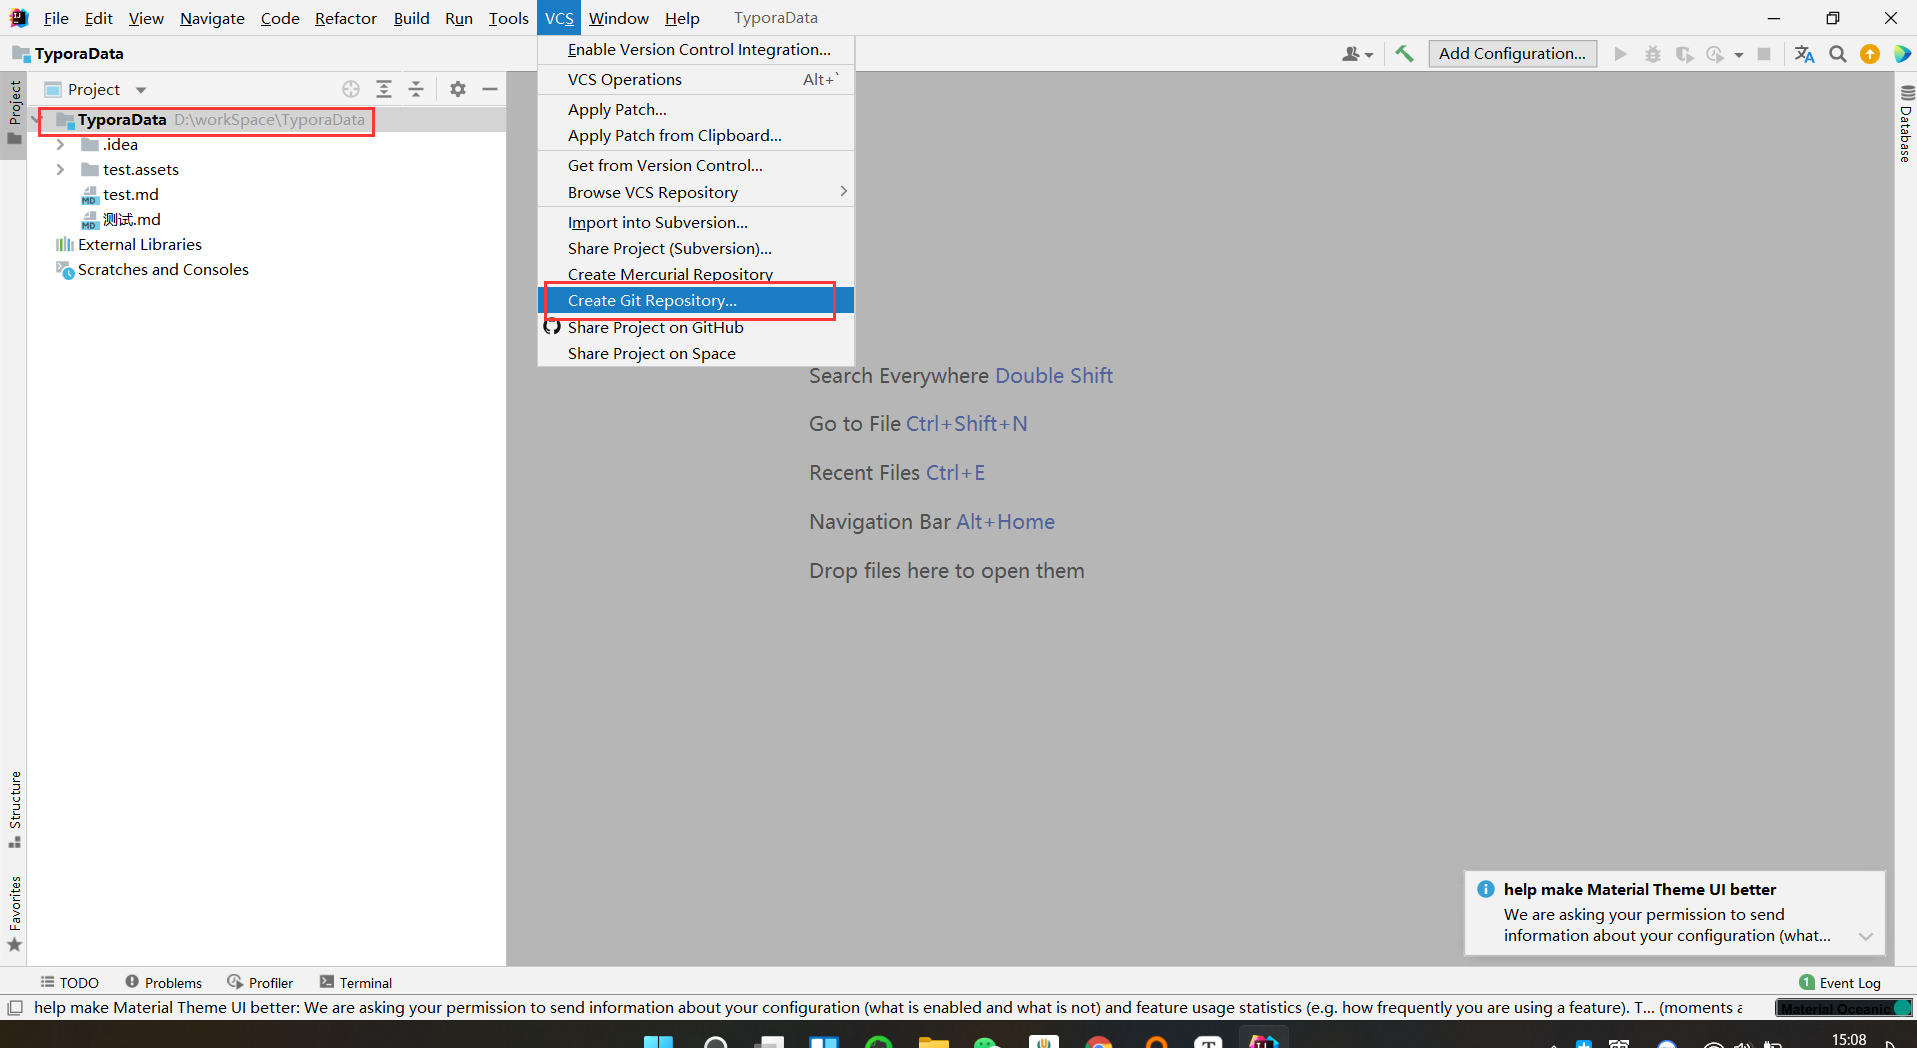This screenshot has width=1917, height=1048.
Task: Expand the .idea folder
Action: click(x=60, y=145)
